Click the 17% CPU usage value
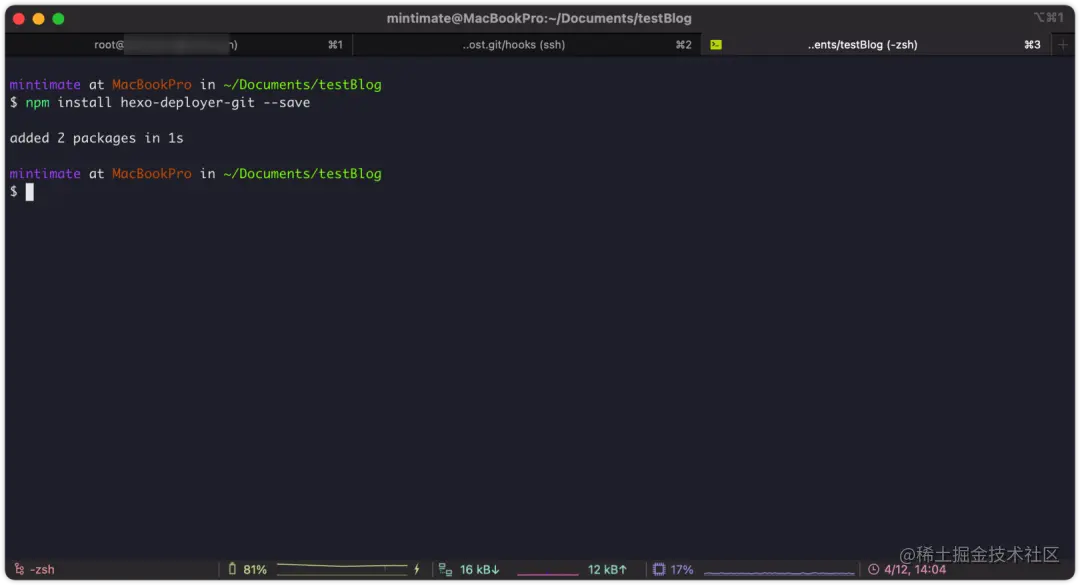The width and height of the screenshot is (1080, 585). pyautogui.click(x=682, y=569)
